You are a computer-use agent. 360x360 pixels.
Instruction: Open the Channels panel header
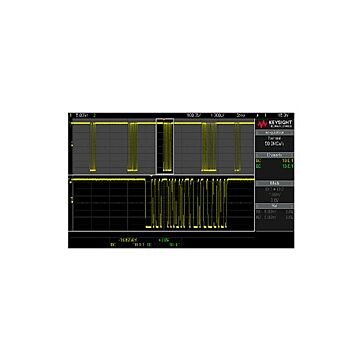click(275, 155)
